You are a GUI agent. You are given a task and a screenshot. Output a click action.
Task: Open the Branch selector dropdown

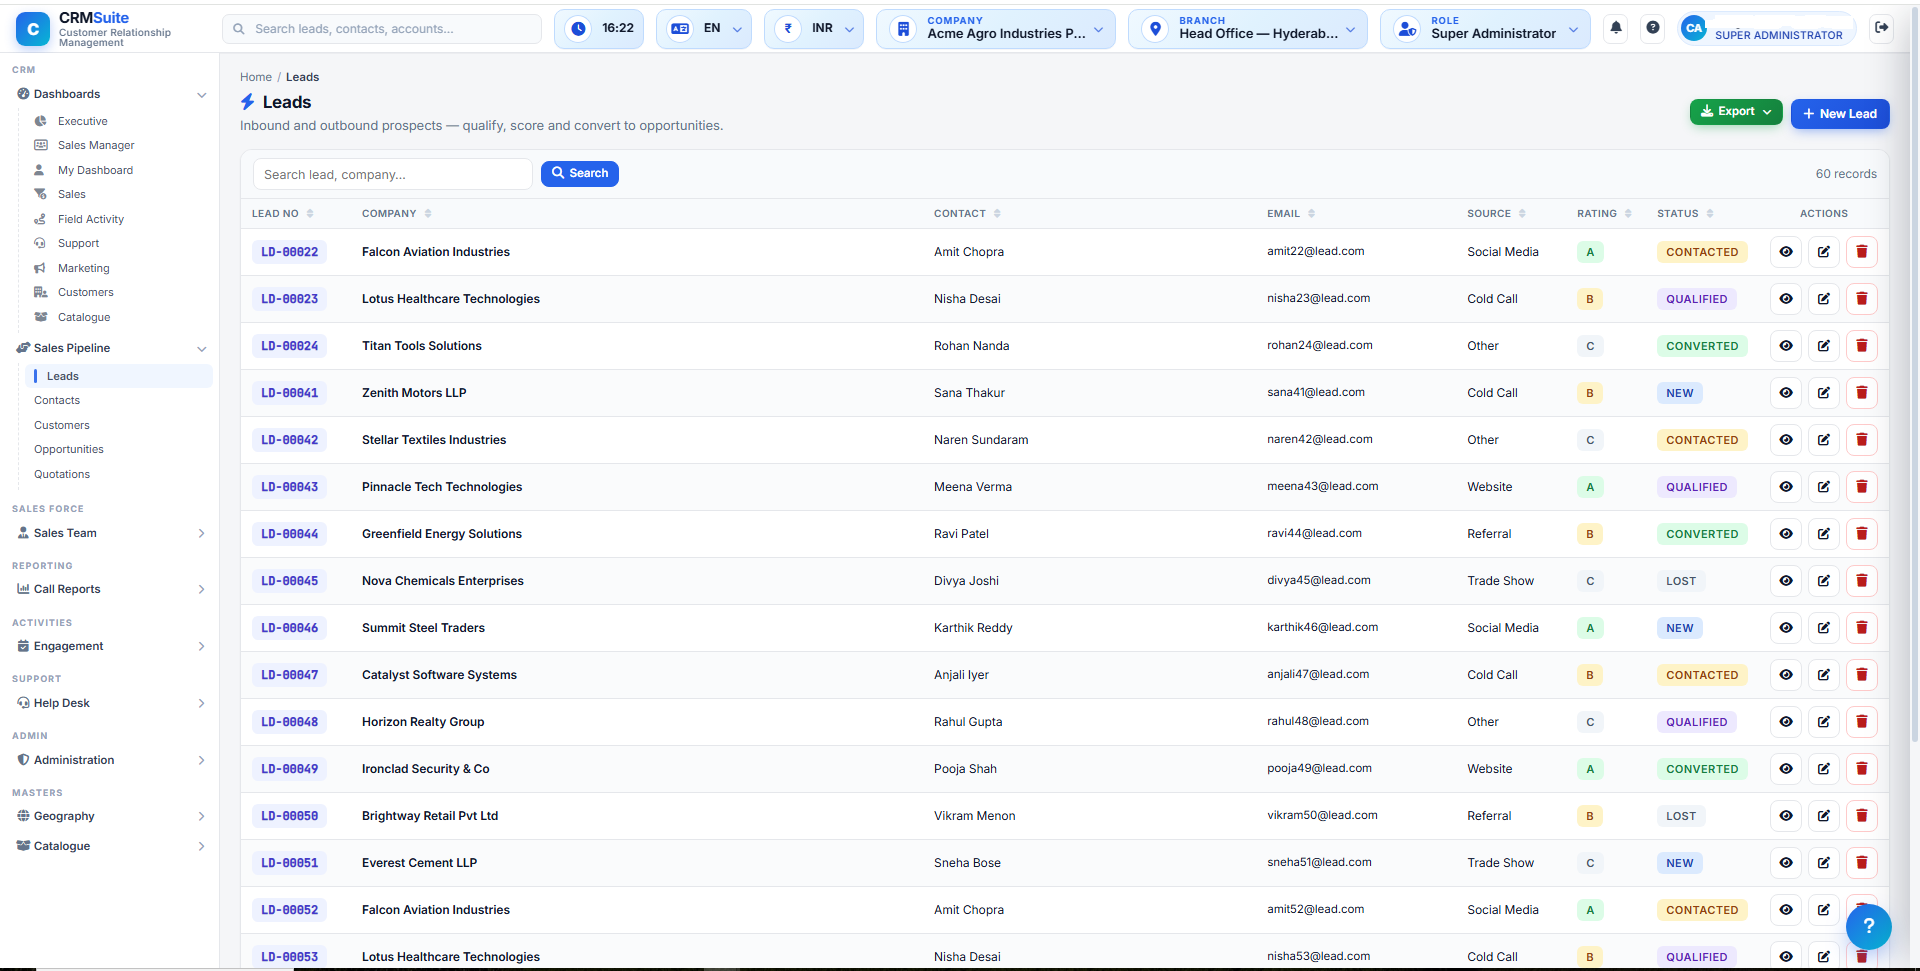click(1247, 29)
